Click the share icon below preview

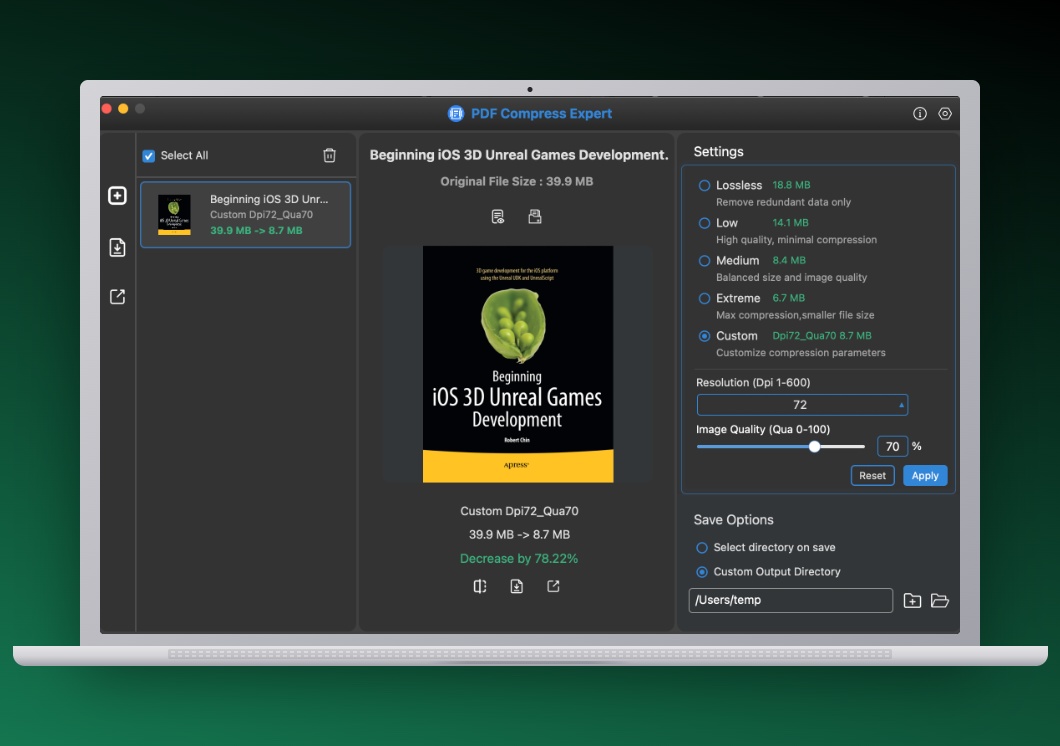tap(553, 587)
